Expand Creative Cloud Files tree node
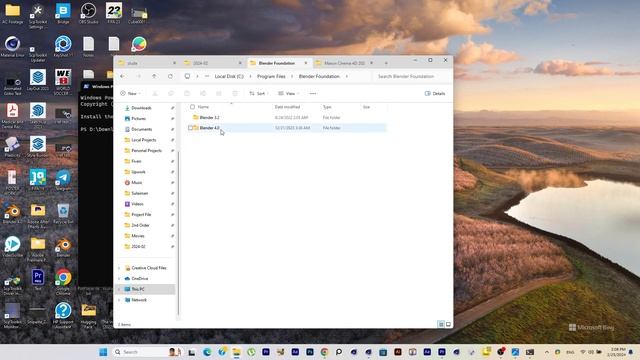The image size is (640, 360). pyautogui.click(x=119, y=268)
